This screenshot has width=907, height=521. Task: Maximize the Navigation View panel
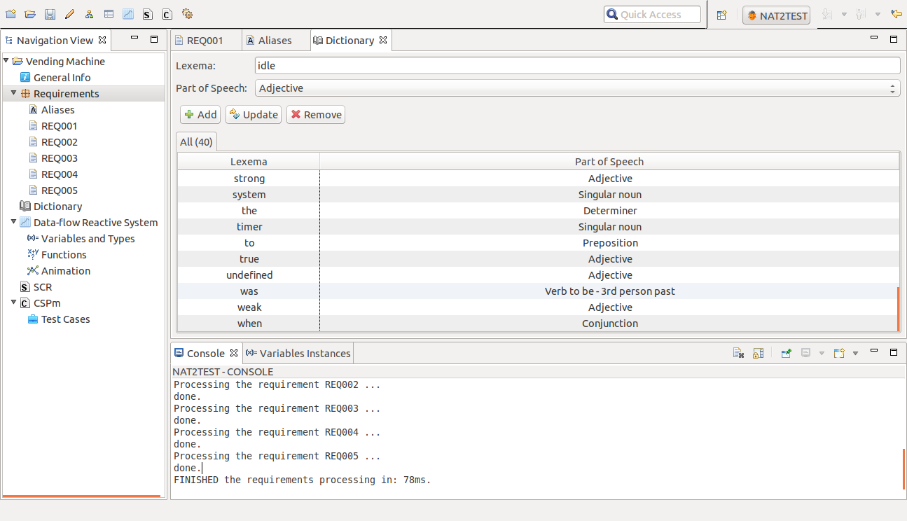[154, 39]
